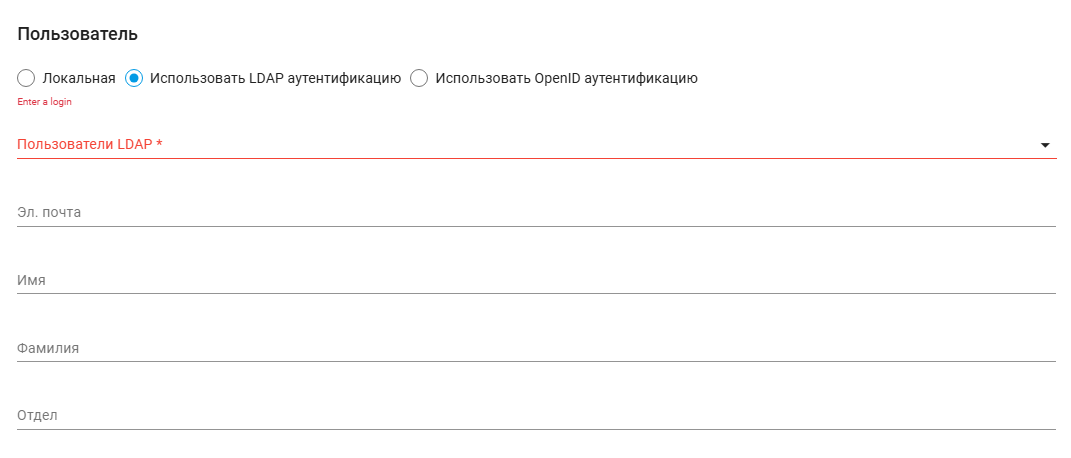The image size is (1071, 458).
Task: Click the red asterisk after Пользователи LDAP
Action: [160, 145]
